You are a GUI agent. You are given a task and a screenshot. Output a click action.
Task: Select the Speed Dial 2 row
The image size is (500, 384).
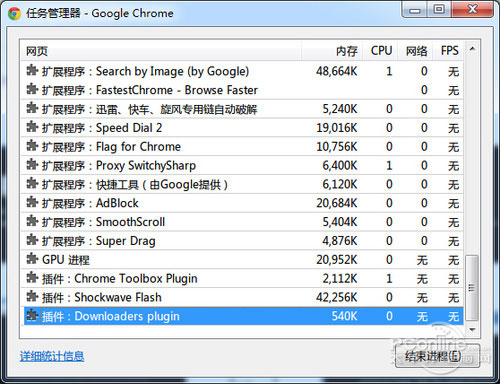coord(242,128)
